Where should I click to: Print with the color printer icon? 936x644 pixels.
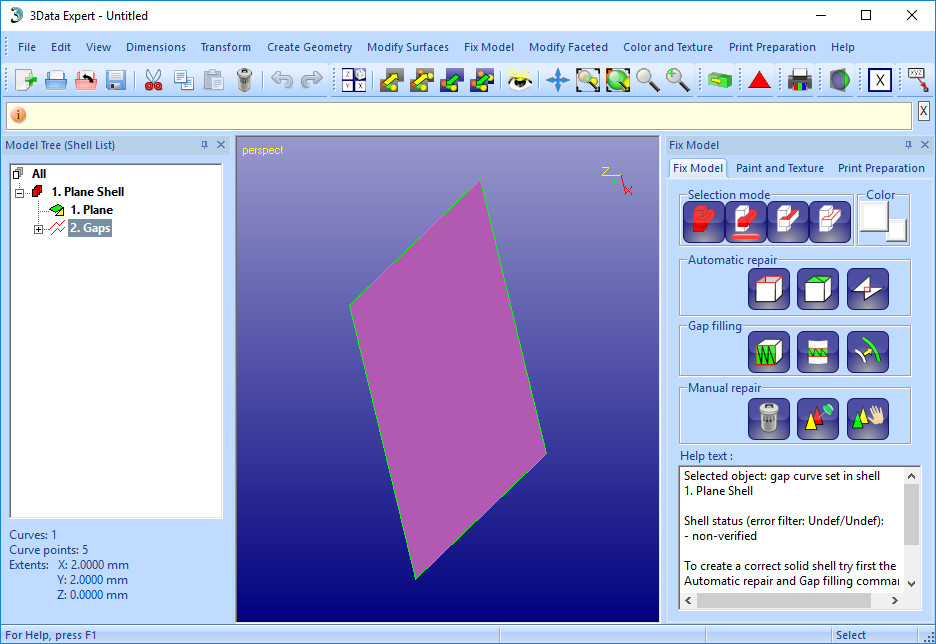tap(800, 79)
